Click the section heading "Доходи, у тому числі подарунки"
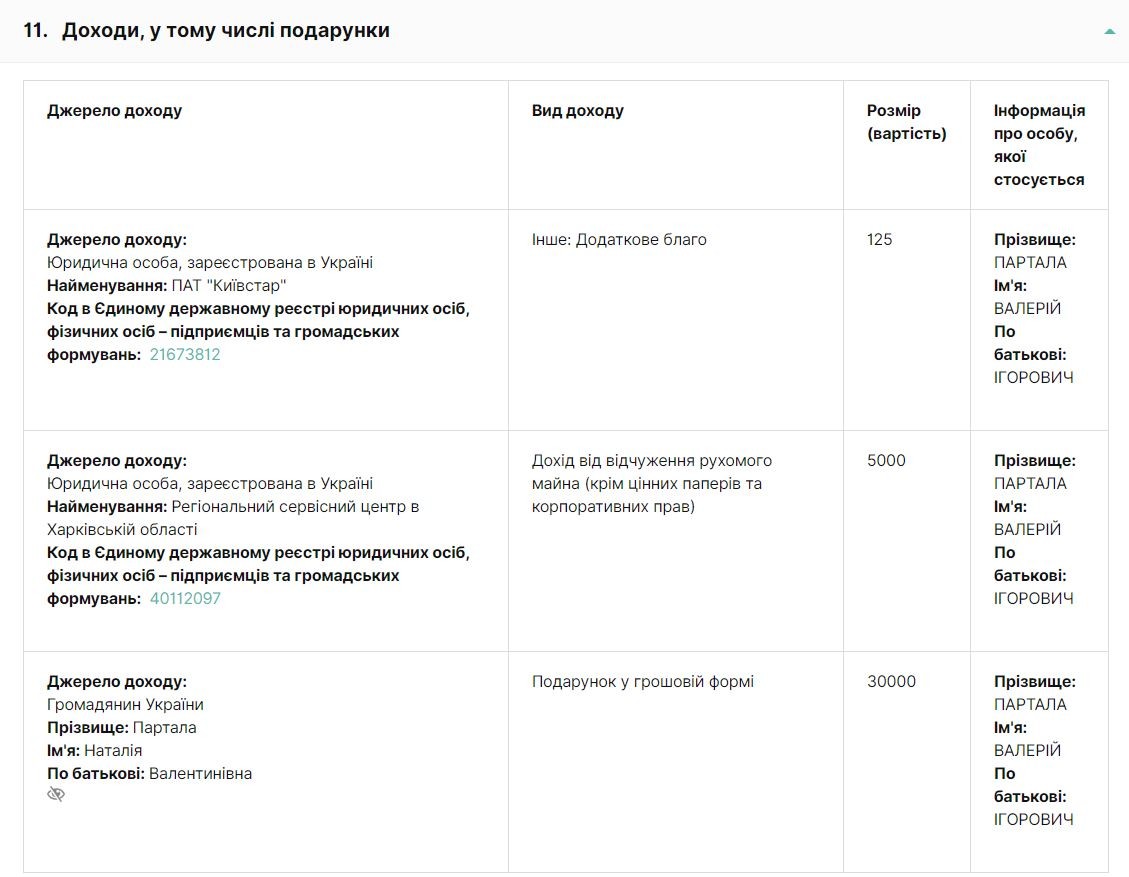 tap(225, 30)
